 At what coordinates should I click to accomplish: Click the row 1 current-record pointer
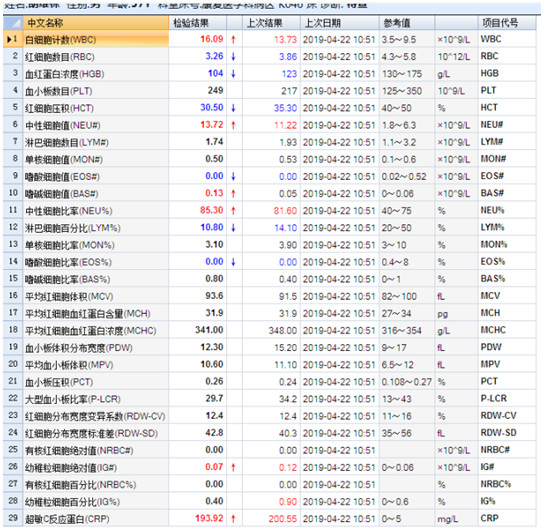tap(9, 39)
